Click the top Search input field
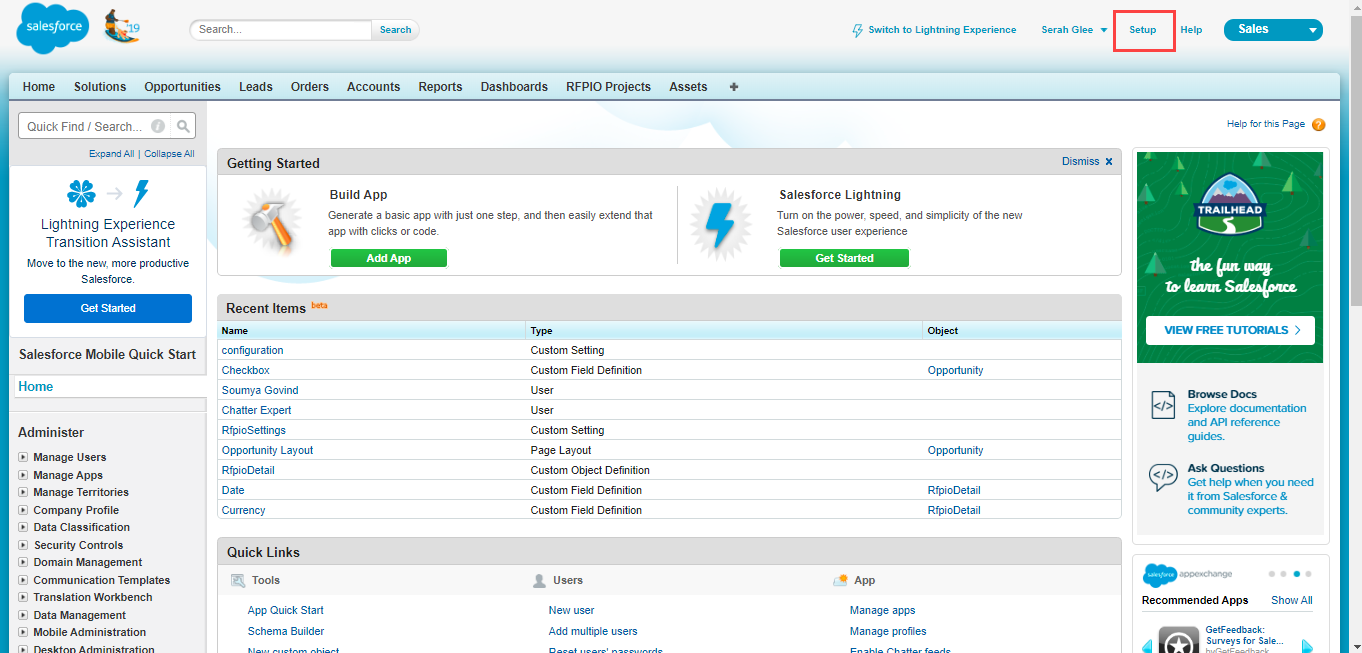This screenshot has width=1362, height=653. click(281, 30)
